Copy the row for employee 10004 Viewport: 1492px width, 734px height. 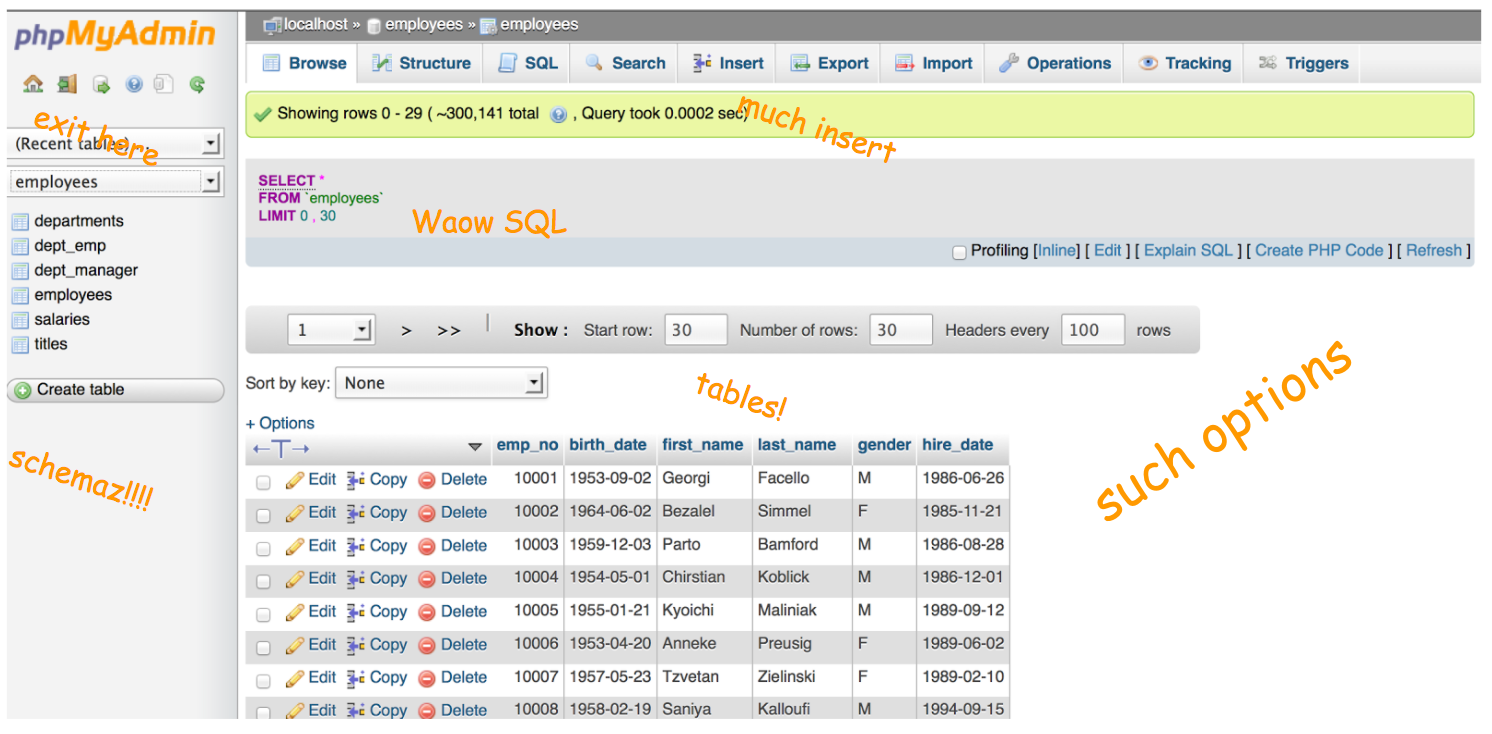pyautogui.click(x=377, y=578)
